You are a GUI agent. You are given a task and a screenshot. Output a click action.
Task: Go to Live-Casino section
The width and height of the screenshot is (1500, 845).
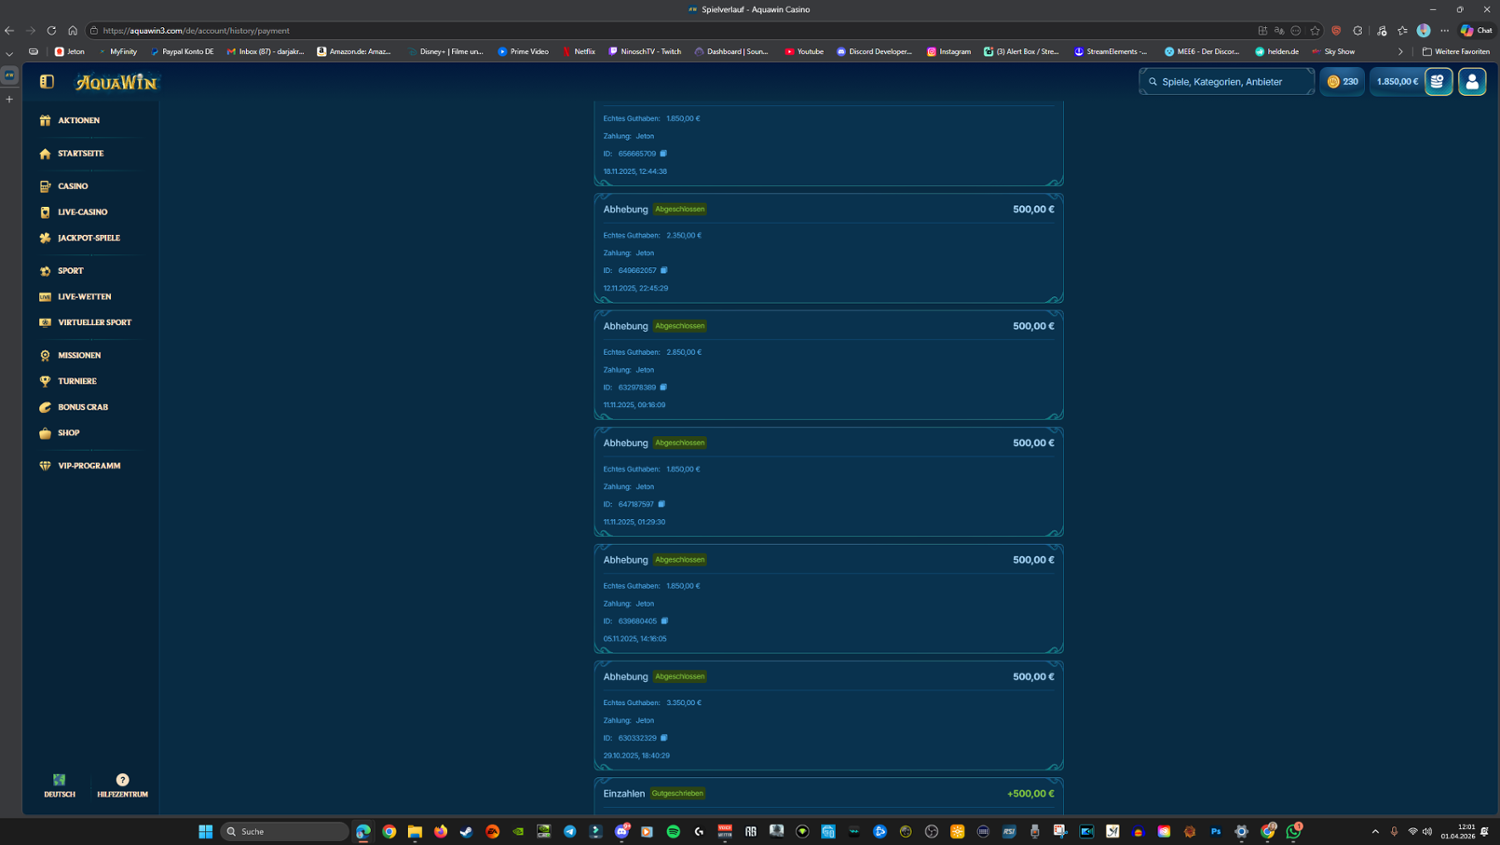pyautogui.click(x=82, y=212)
